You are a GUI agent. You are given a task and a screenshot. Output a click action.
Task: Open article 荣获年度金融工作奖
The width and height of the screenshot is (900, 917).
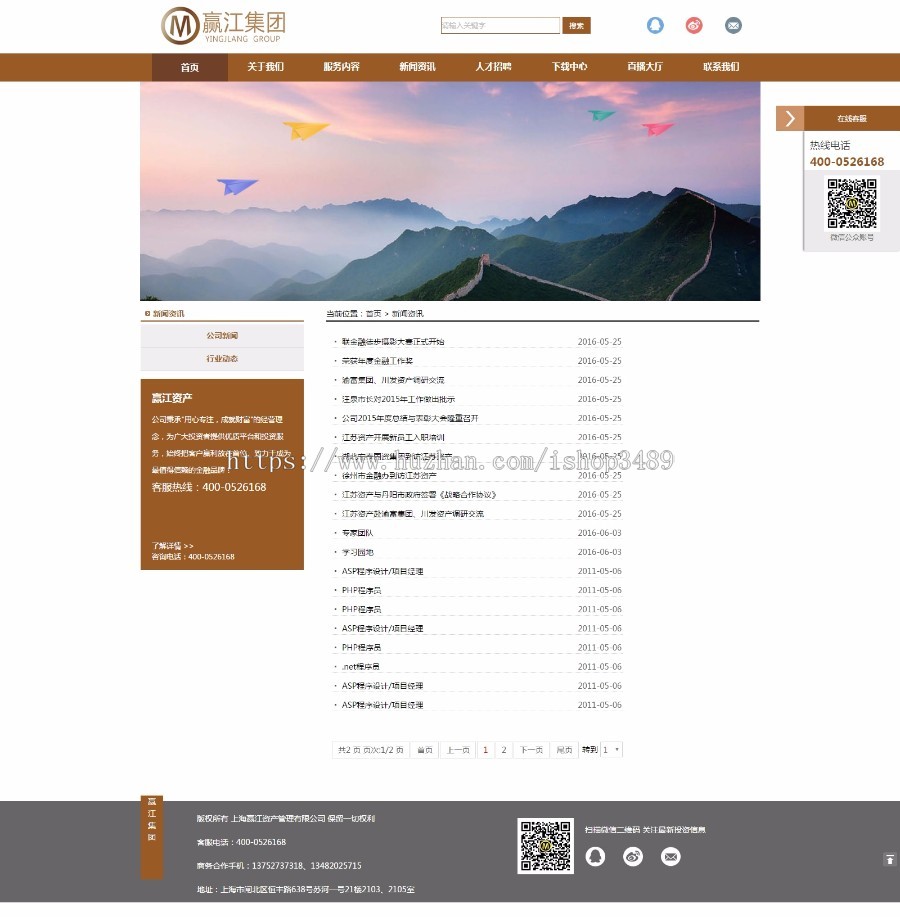point(378,361)
